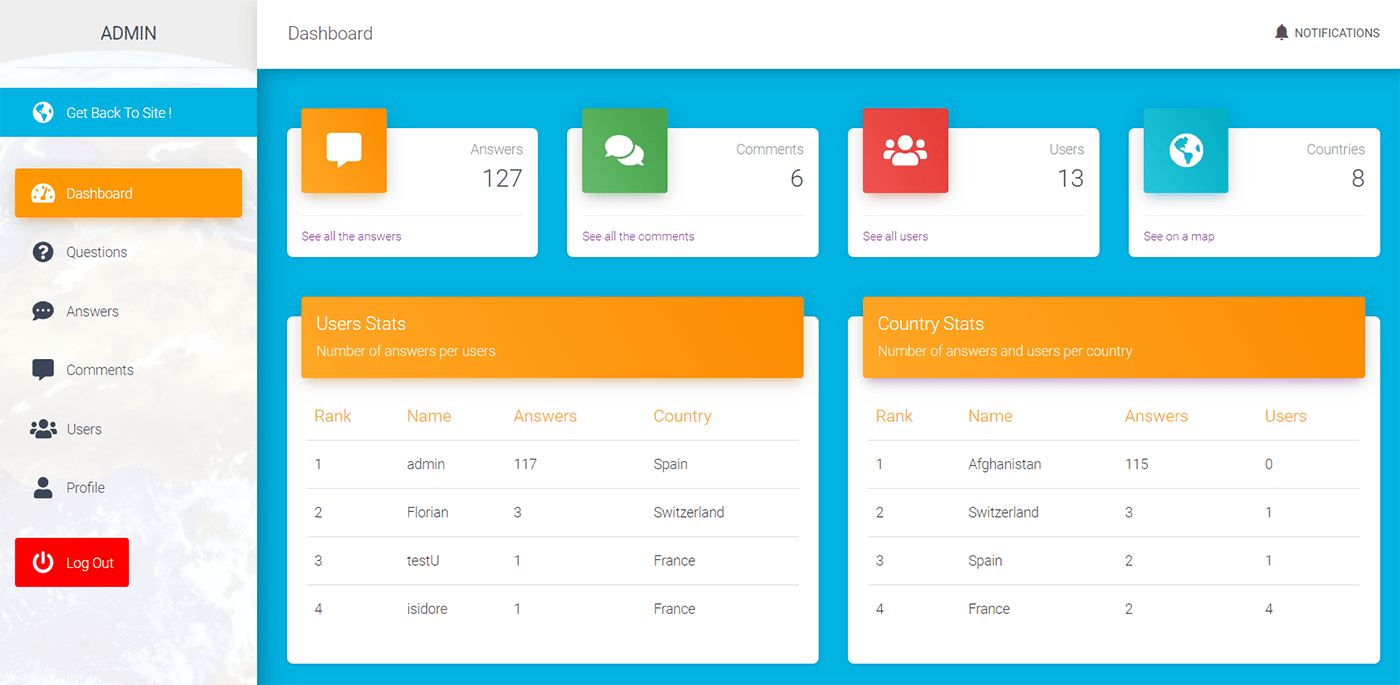Screen dimensions: 1400x685
Task: Click the green Comments speech bubble icon
Action: click(624, 151)
